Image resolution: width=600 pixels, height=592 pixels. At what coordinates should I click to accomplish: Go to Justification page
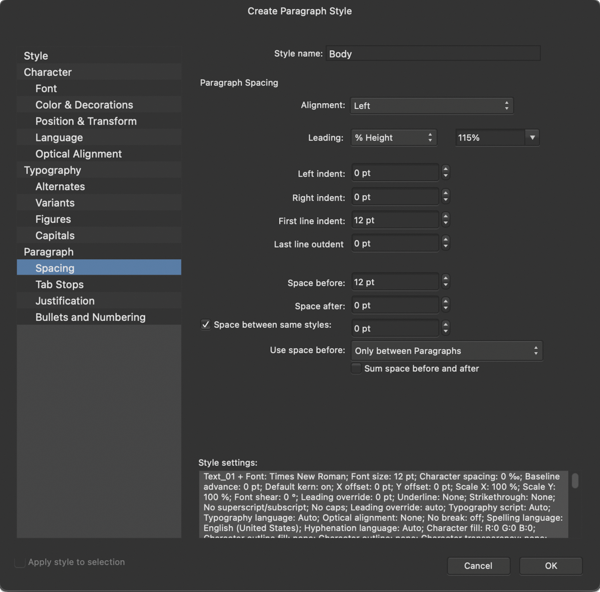pyautogui.click(x=99, y=301)
